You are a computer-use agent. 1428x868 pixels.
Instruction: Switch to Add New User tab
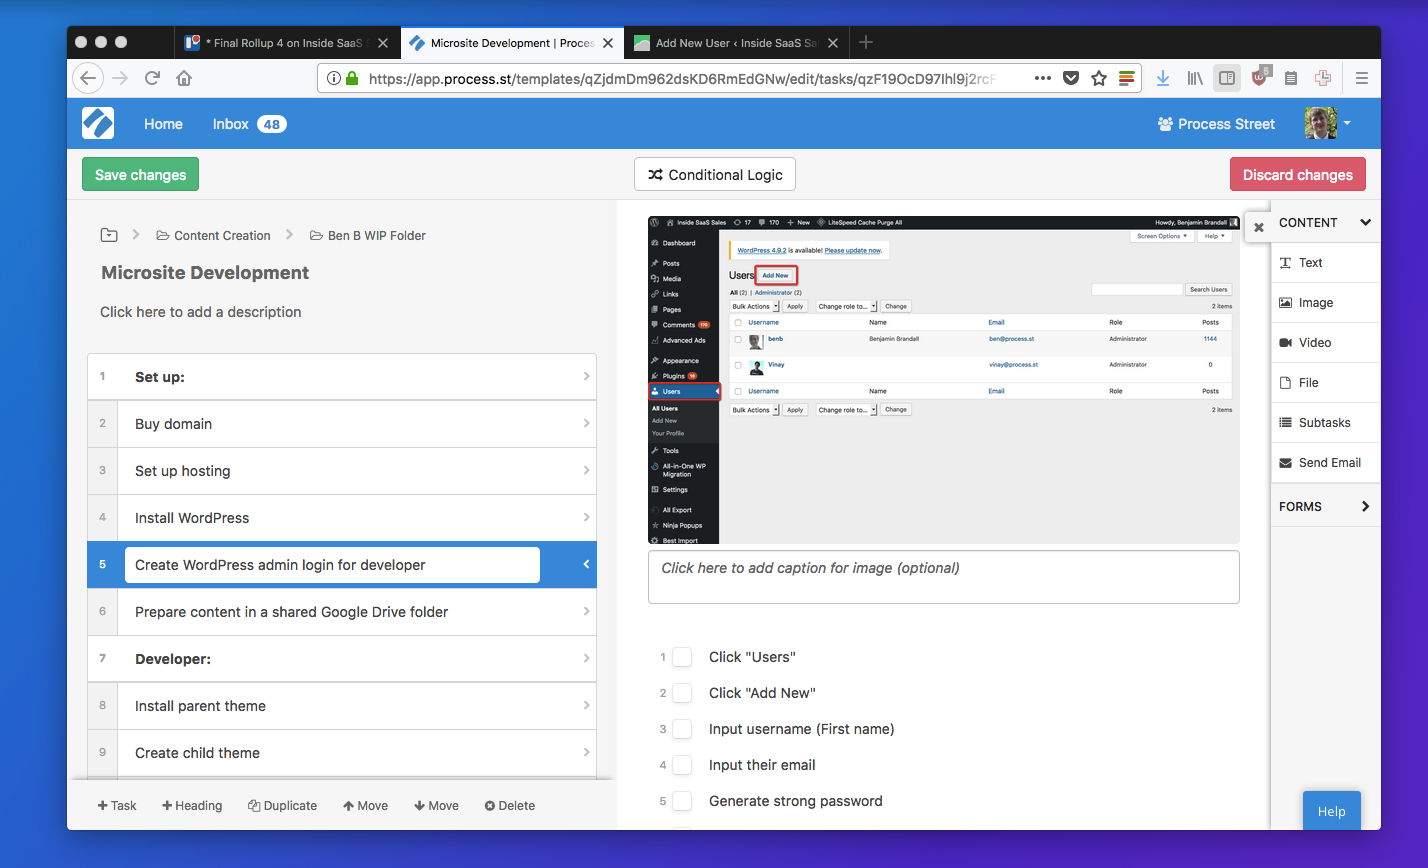click(736, 43)
